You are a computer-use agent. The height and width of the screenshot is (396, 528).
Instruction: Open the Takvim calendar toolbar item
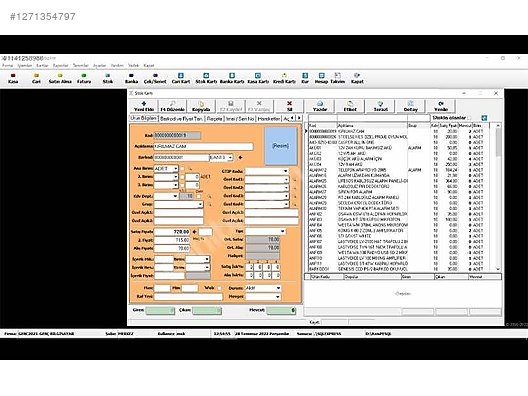pos(337,78)
